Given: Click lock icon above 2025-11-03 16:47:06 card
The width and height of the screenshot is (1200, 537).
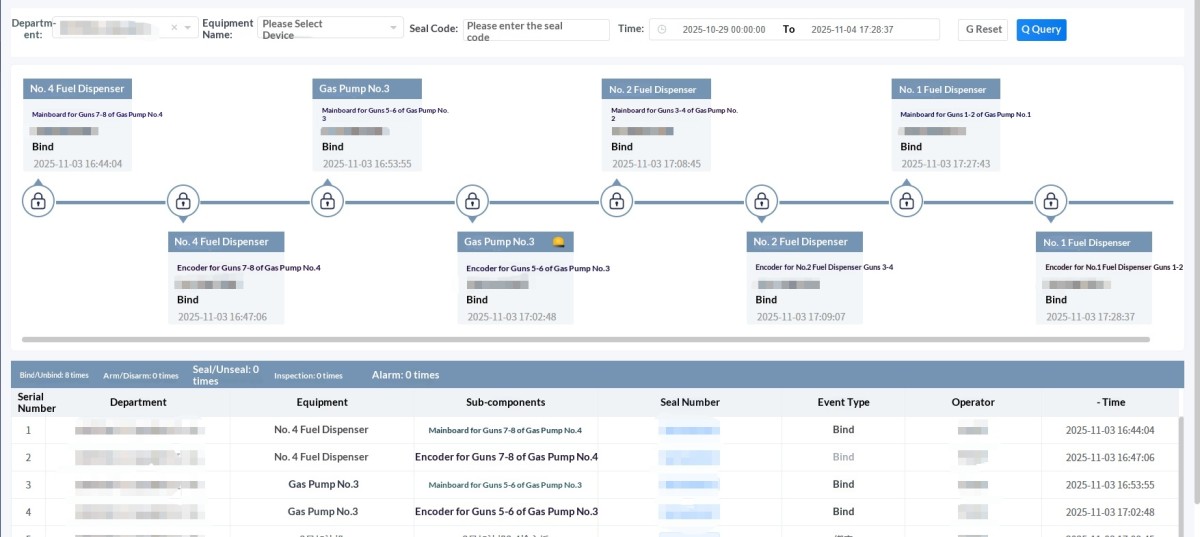Looking at the screenshot, I should (183, 201).
